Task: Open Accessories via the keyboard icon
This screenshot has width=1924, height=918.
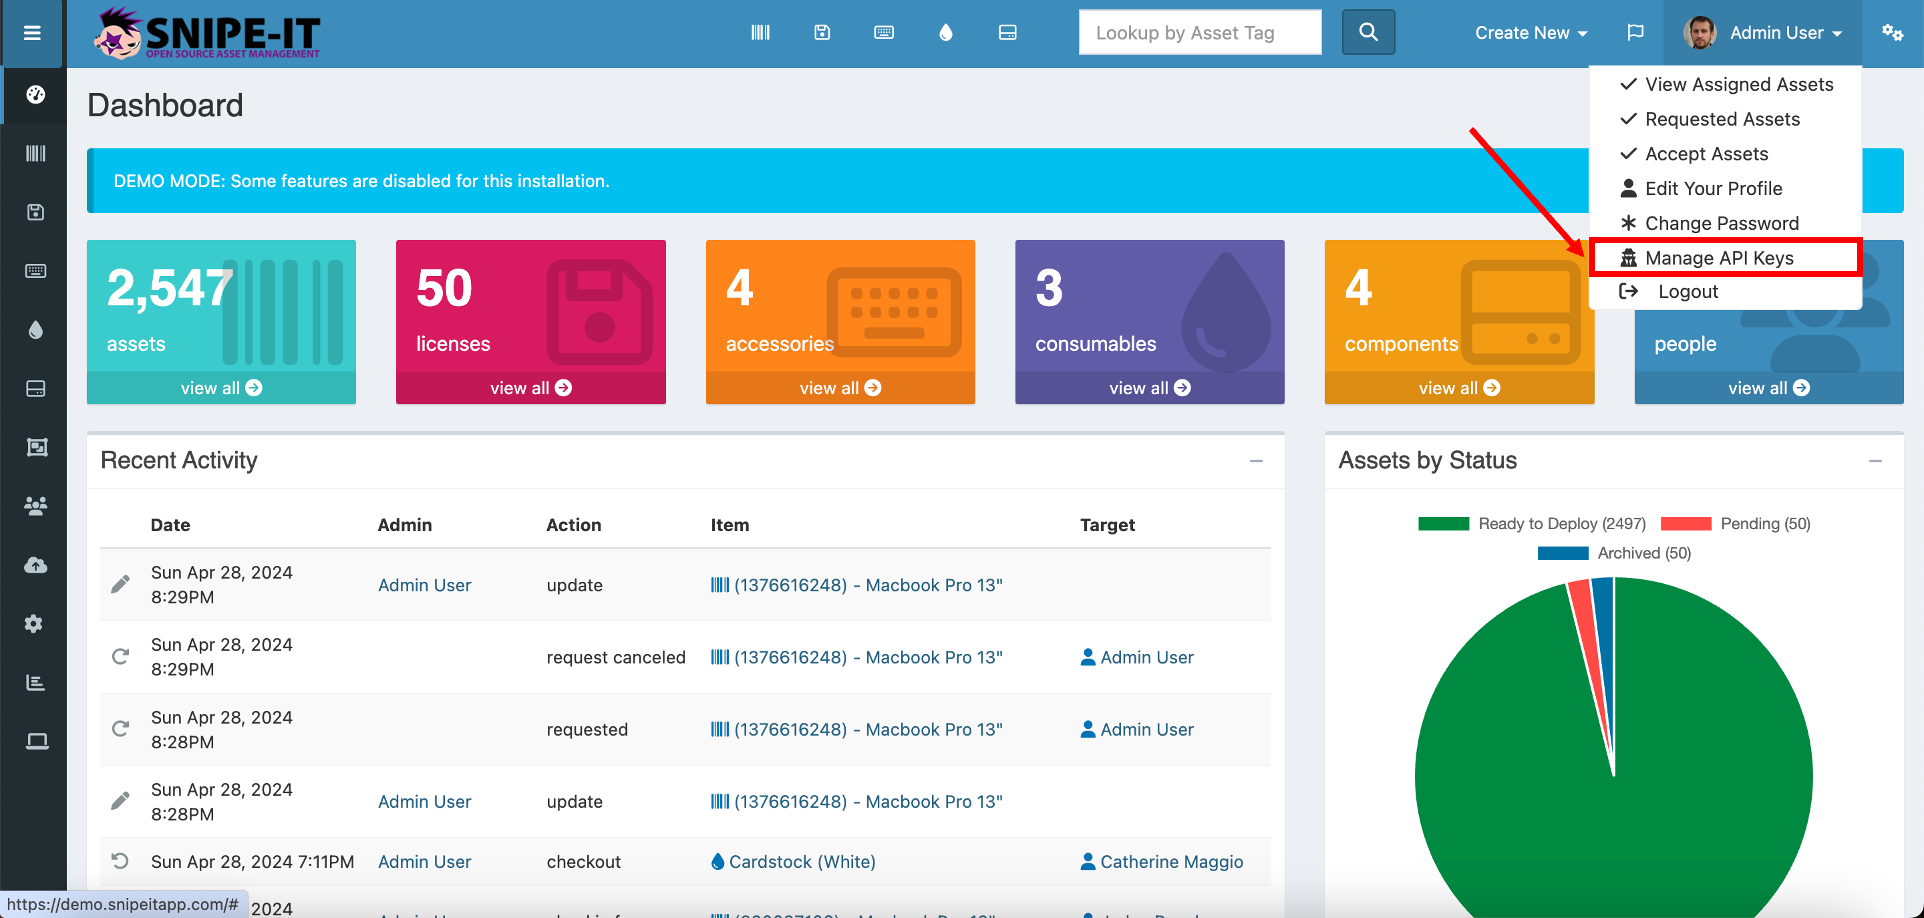Action: pyautogui.click(x=884, y=32)
